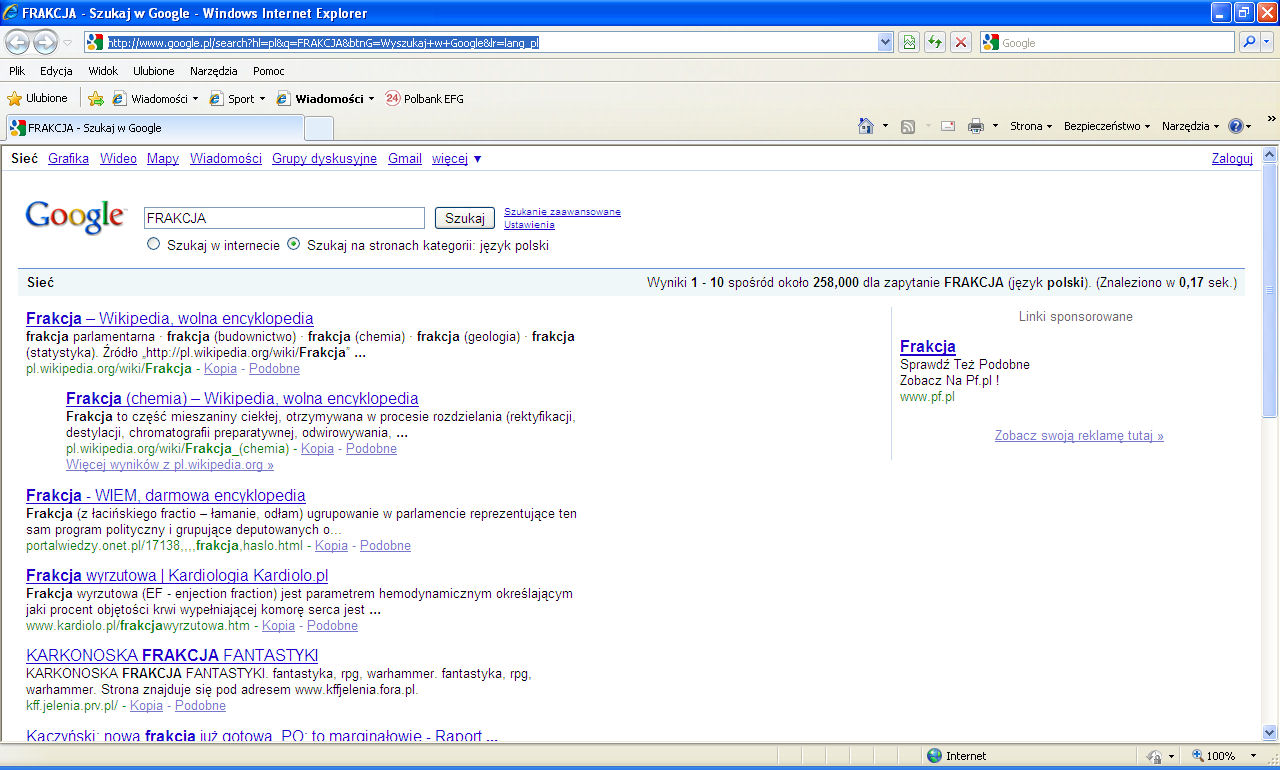Select the Szukaj w internecie radio button

(153, 244)
